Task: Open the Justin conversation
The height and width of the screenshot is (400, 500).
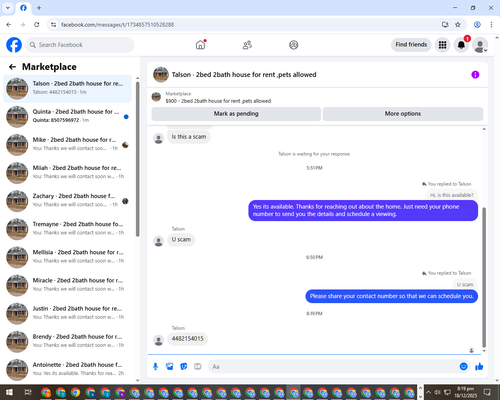Action: [x=67, y=313]
